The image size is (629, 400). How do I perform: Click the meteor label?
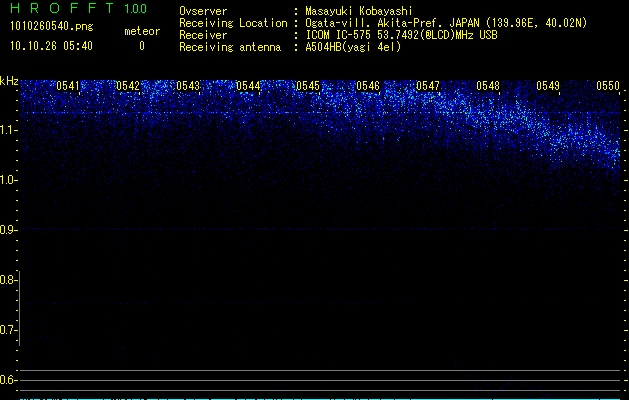[x=142, y=31]
